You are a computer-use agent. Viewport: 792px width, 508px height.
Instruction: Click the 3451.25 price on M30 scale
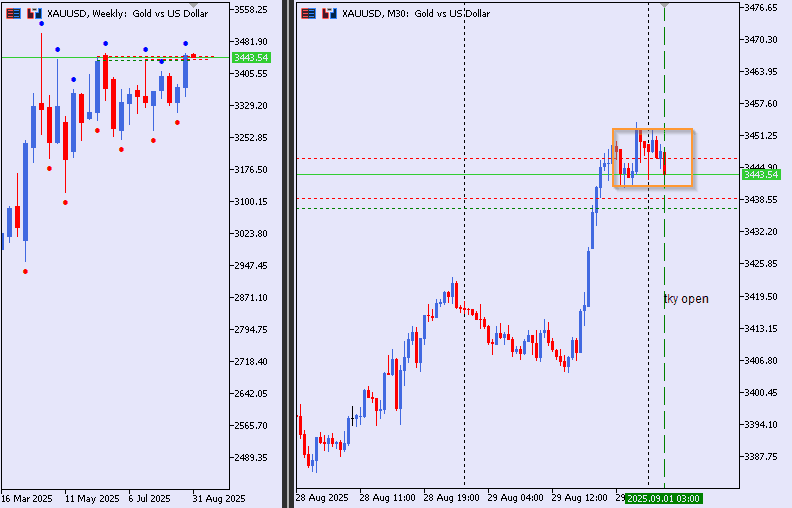click(761, 136)
